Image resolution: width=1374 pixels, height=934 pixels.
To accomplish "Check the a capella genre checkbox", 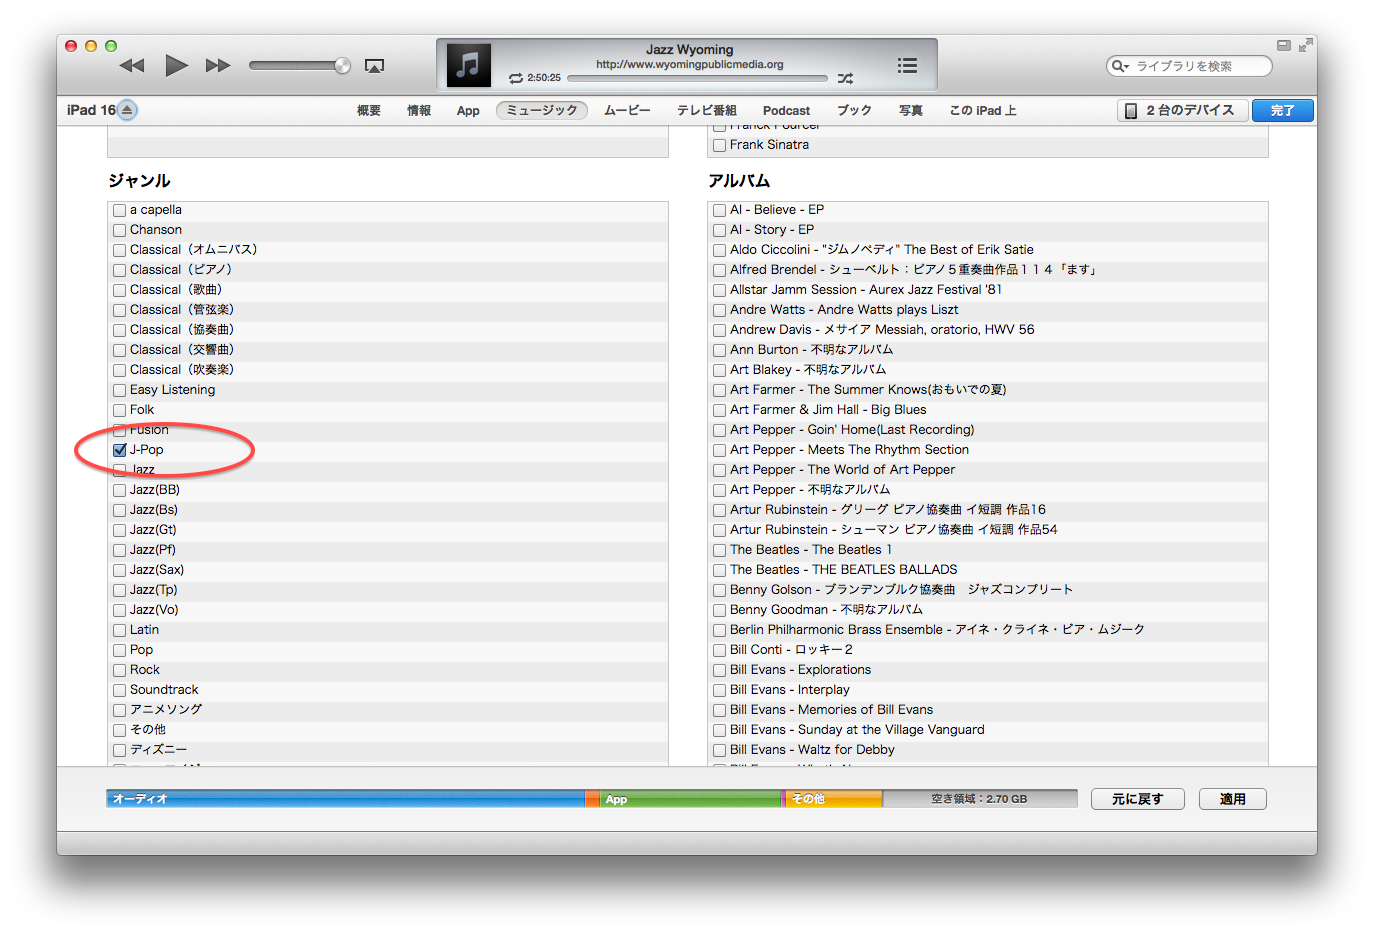I will tap(120, 210).
